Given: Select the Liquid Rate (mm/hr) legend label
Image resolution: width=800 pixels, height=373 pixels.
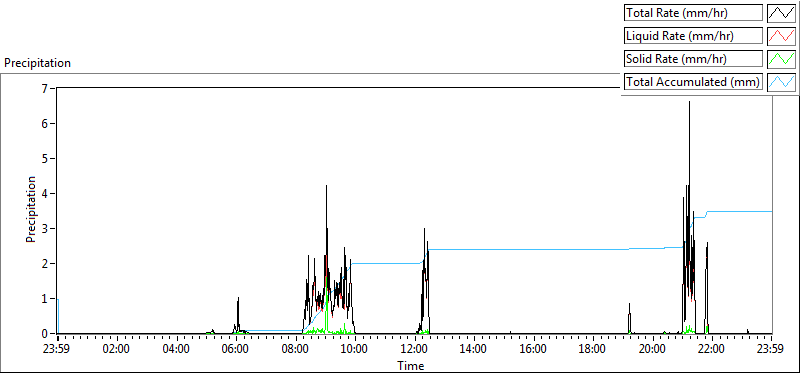Looking at the screenshot, I should pyautogui.click(x=693, y=36).
